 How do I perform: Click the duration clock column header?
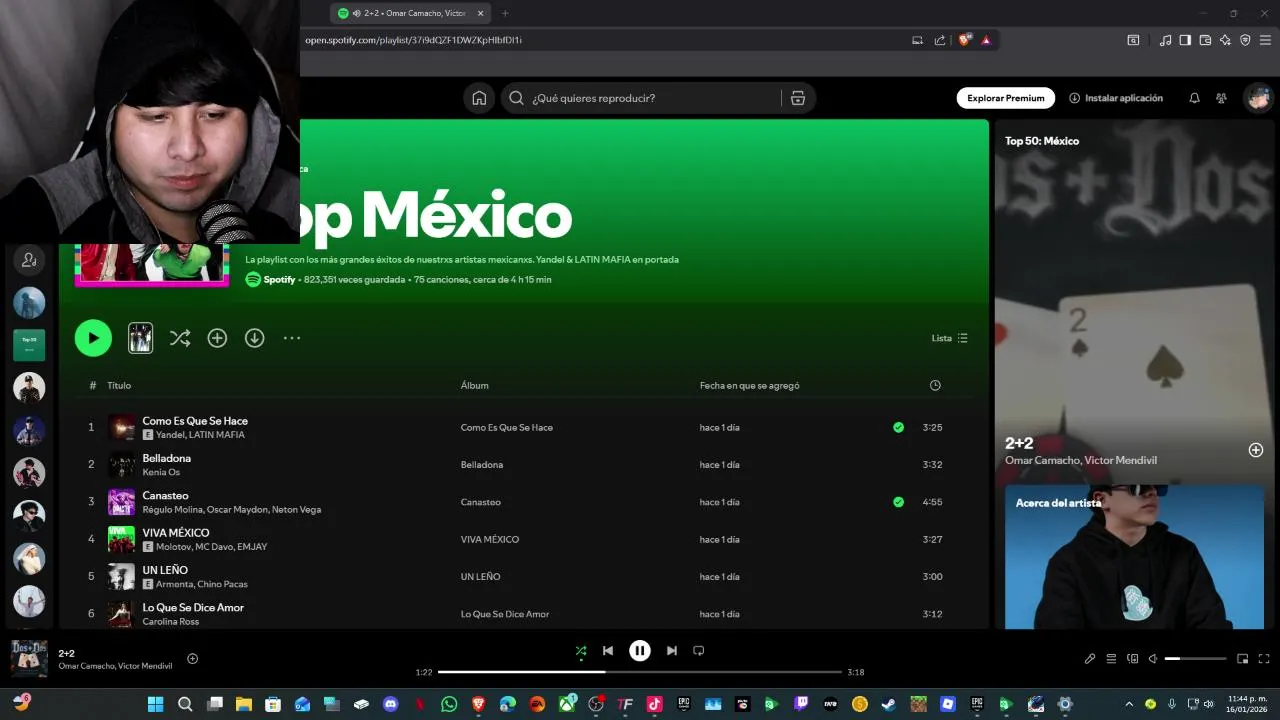pos(935,385)
